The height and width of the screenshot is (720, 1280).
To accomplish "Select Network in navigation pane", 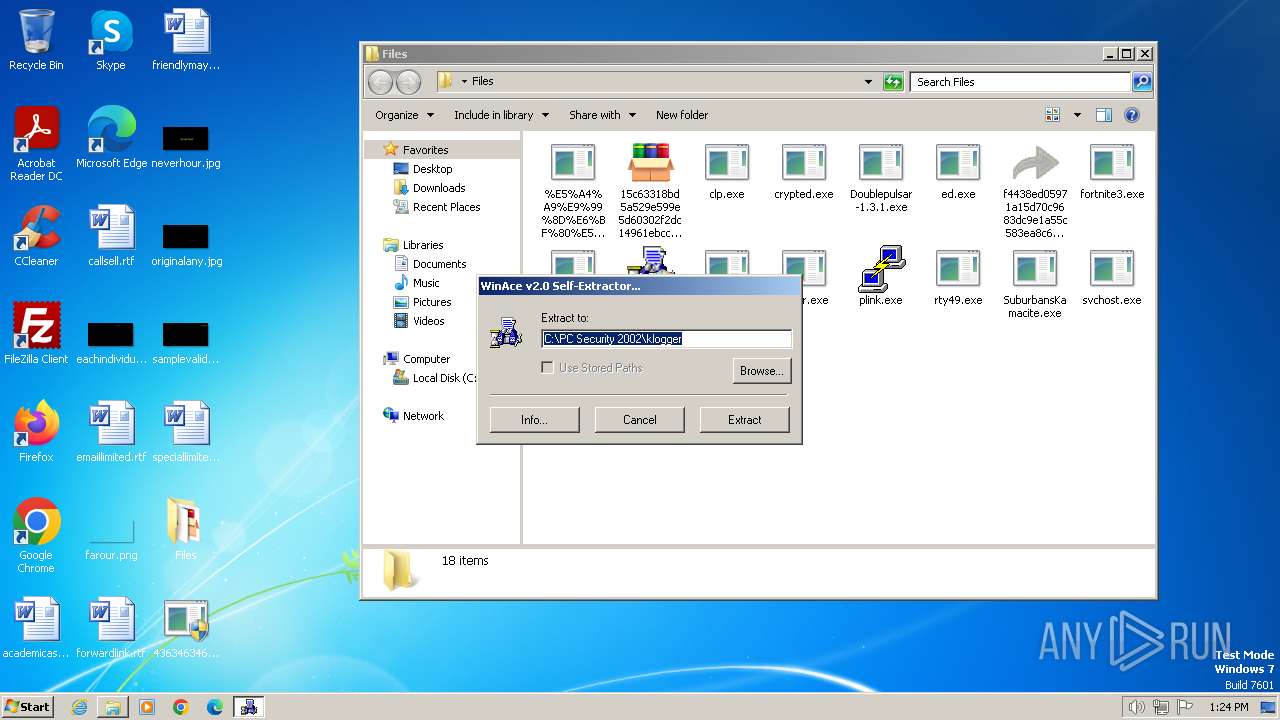I will 423,416.
